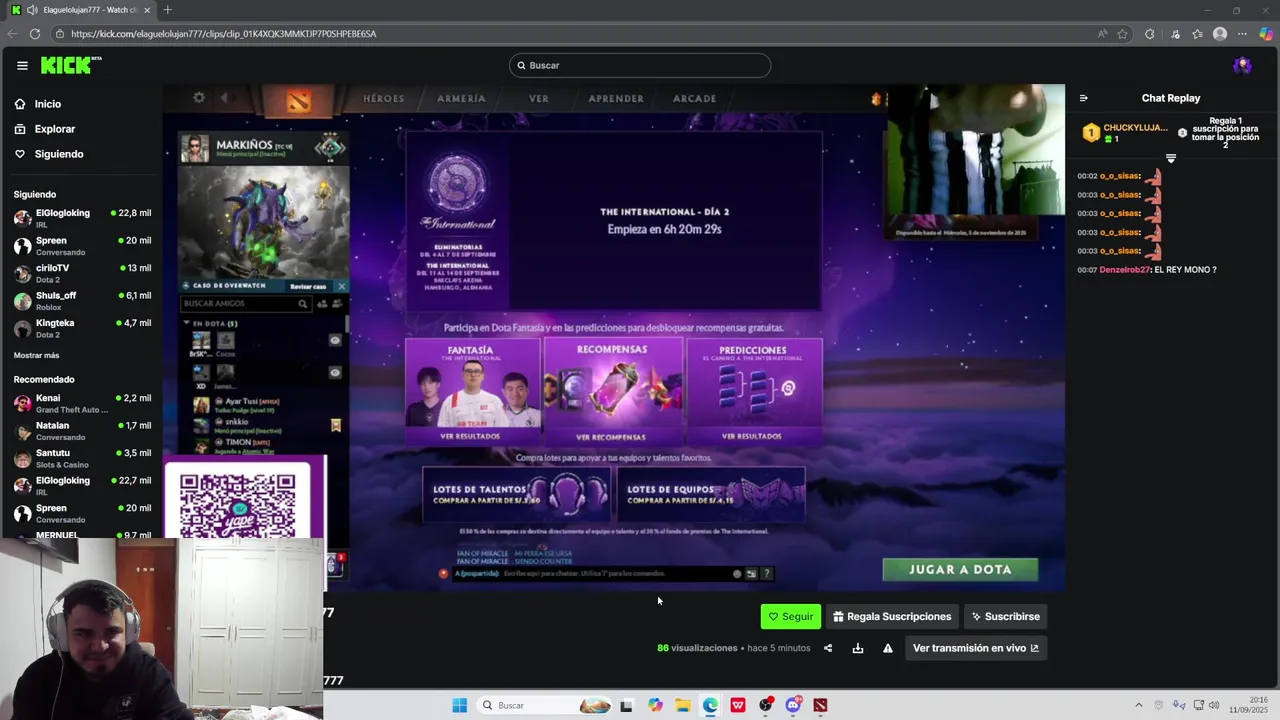Collapse the Chat Replay panel

click(1083, 98)
